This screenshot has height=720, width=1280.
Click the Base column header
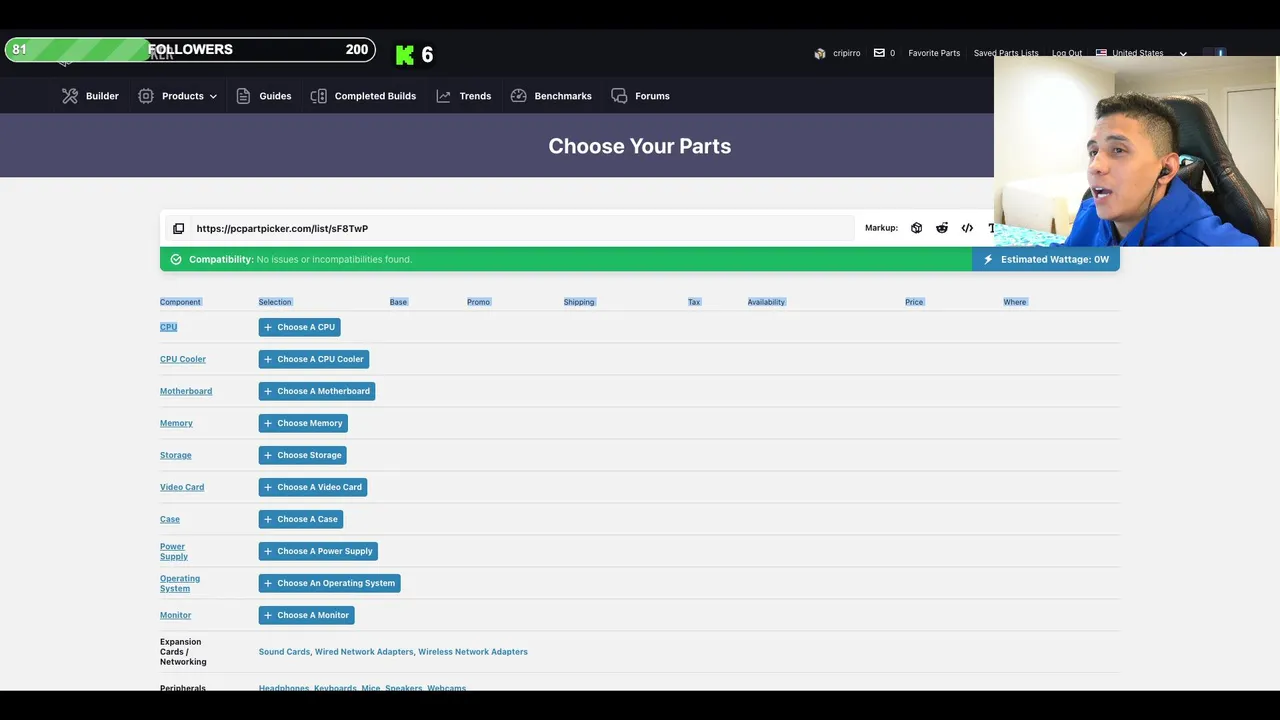pos(398,302)
